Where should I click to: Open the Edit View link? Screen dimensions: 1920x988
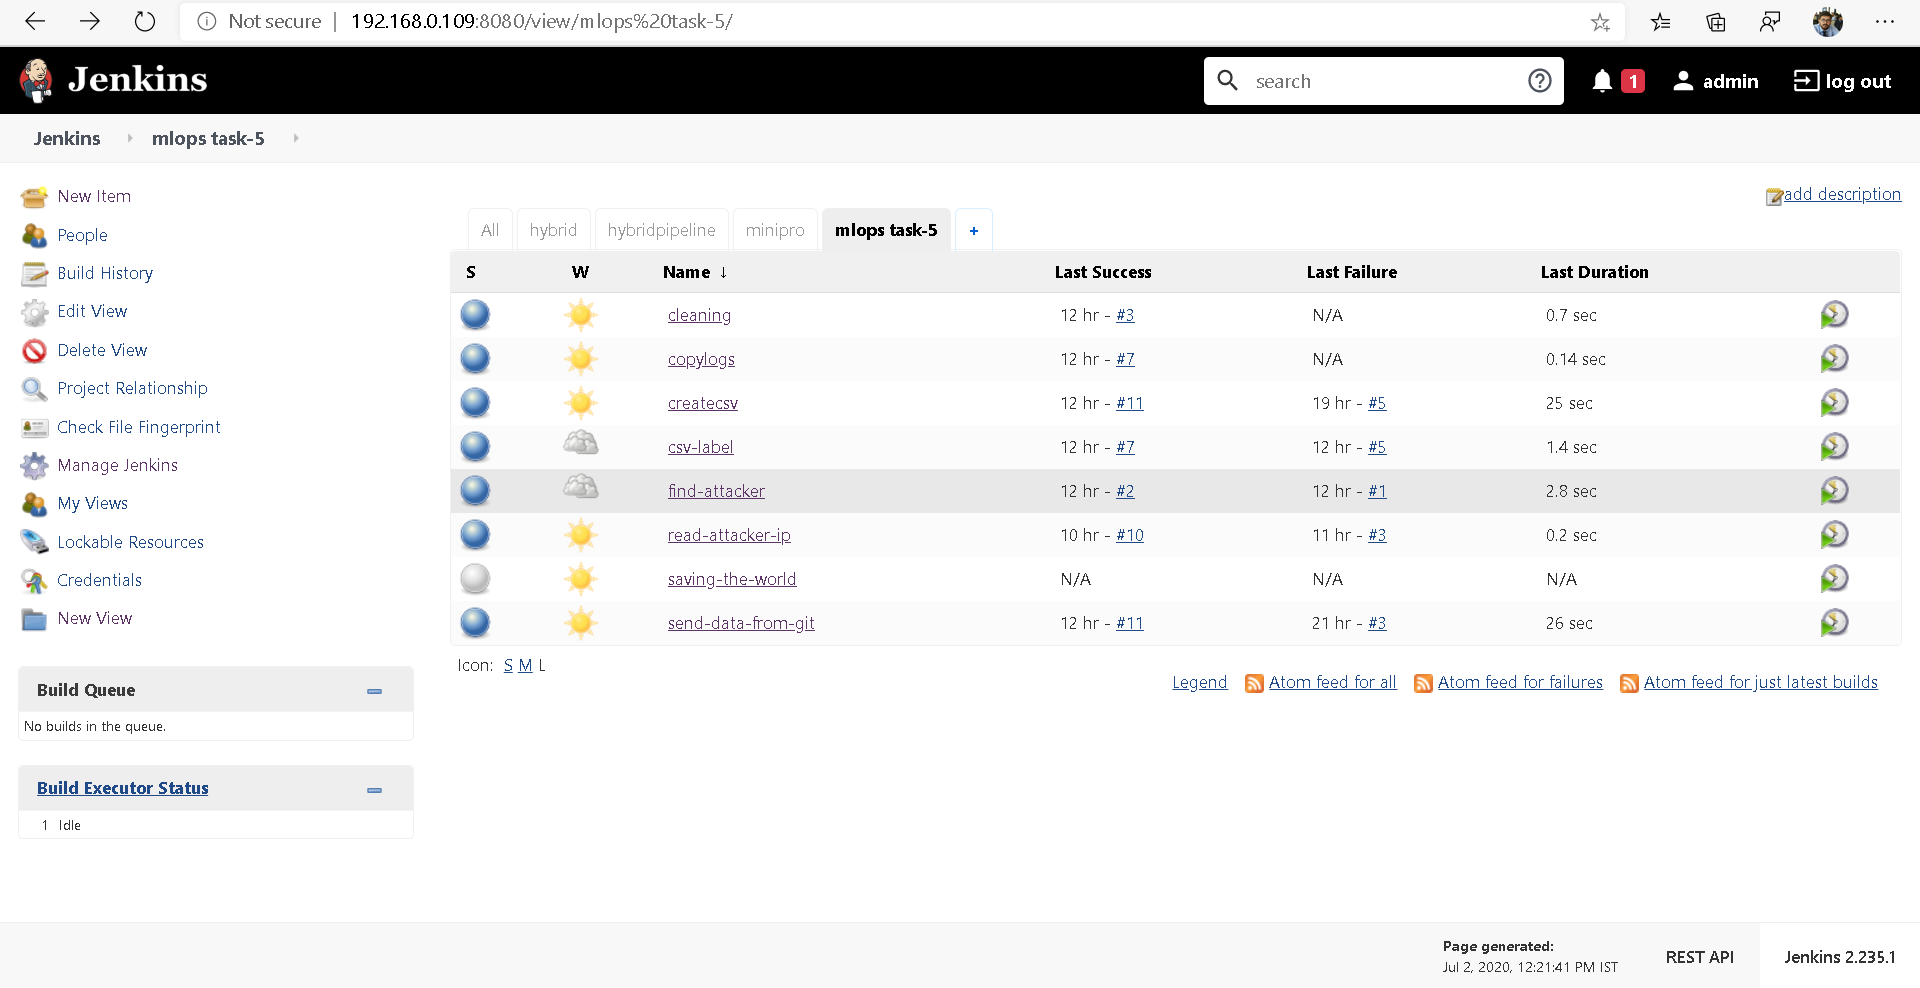coord(92,311)
